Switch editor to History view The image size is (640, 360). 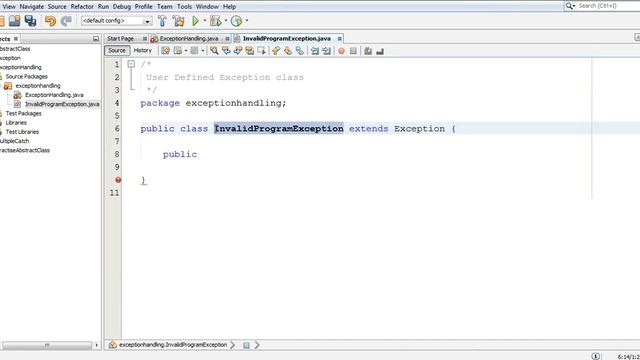pos(142,50)
